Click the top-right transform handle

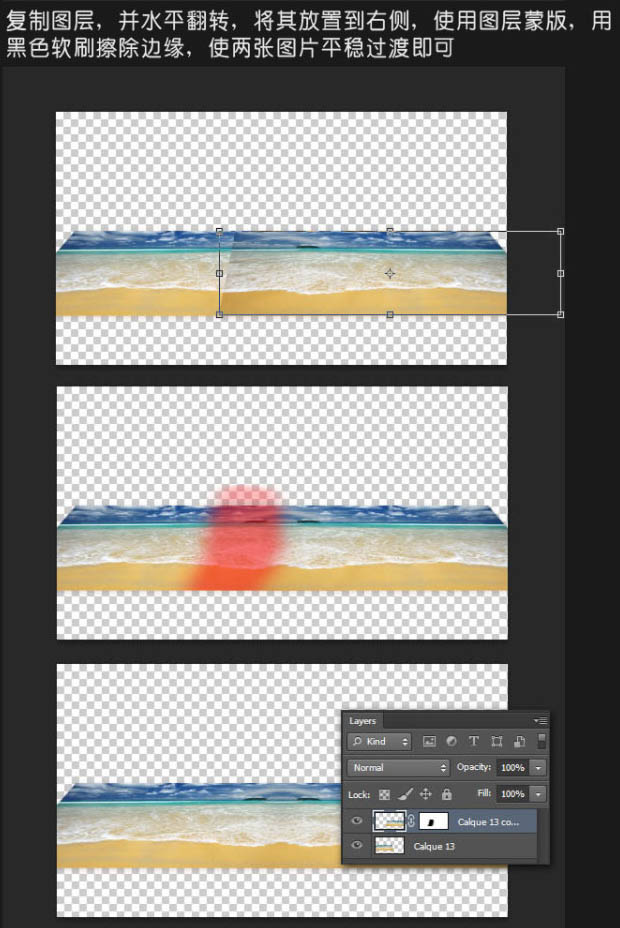560,231
